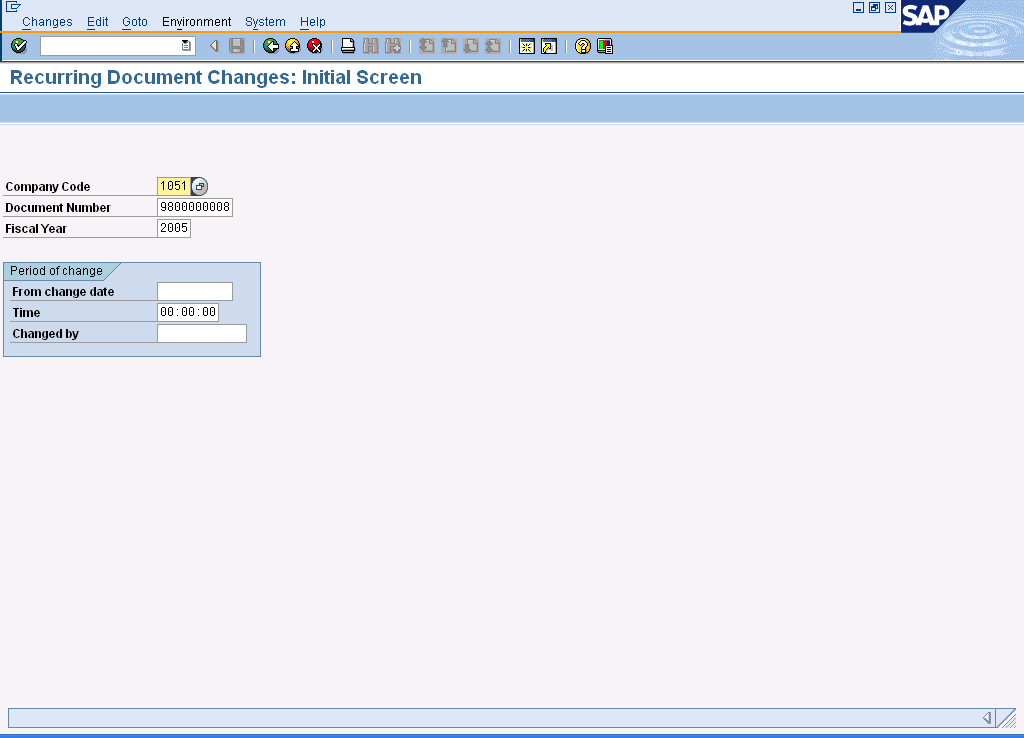The image size is (1024, 738).
Task: Click the Fiscal Year label
Action: (36, 229)
